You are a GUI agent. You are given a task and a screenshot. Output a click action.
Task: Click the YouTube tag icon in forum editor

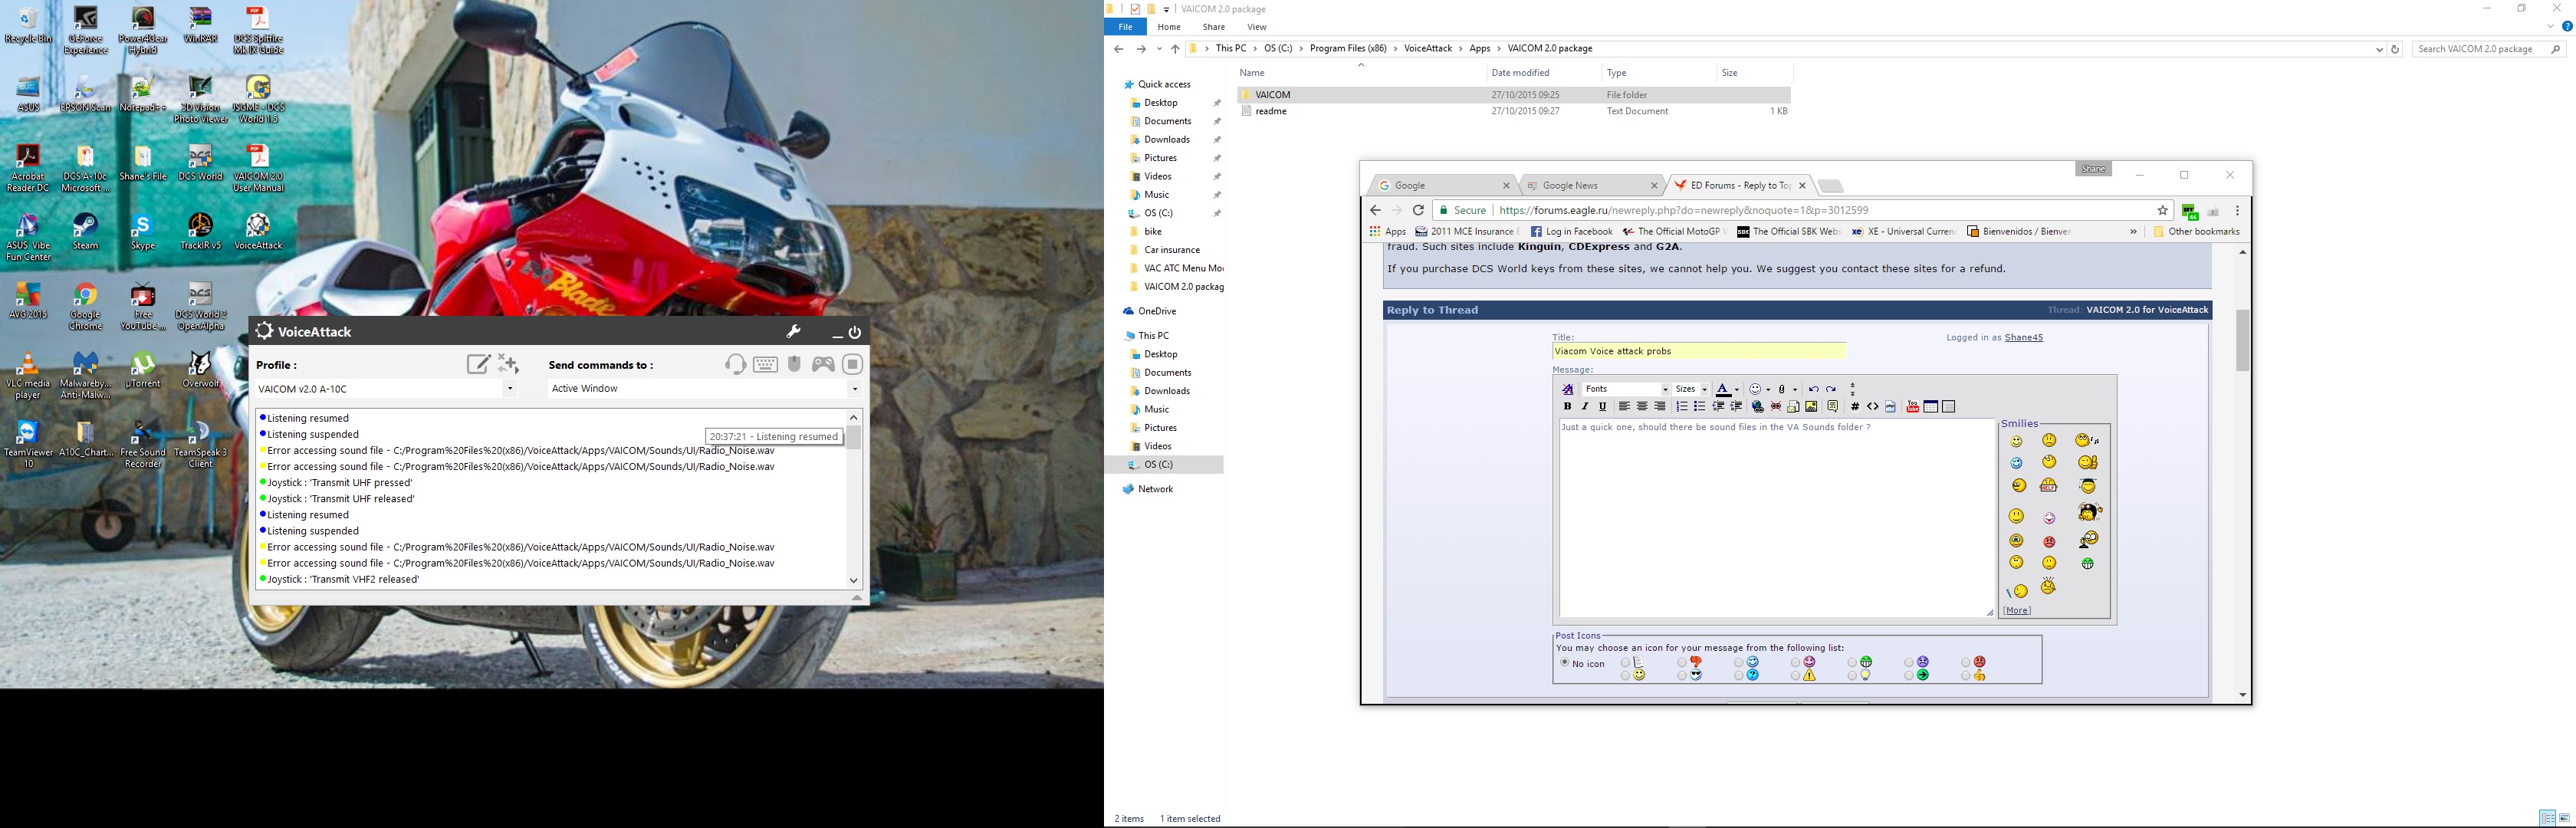coord(1913,407)
